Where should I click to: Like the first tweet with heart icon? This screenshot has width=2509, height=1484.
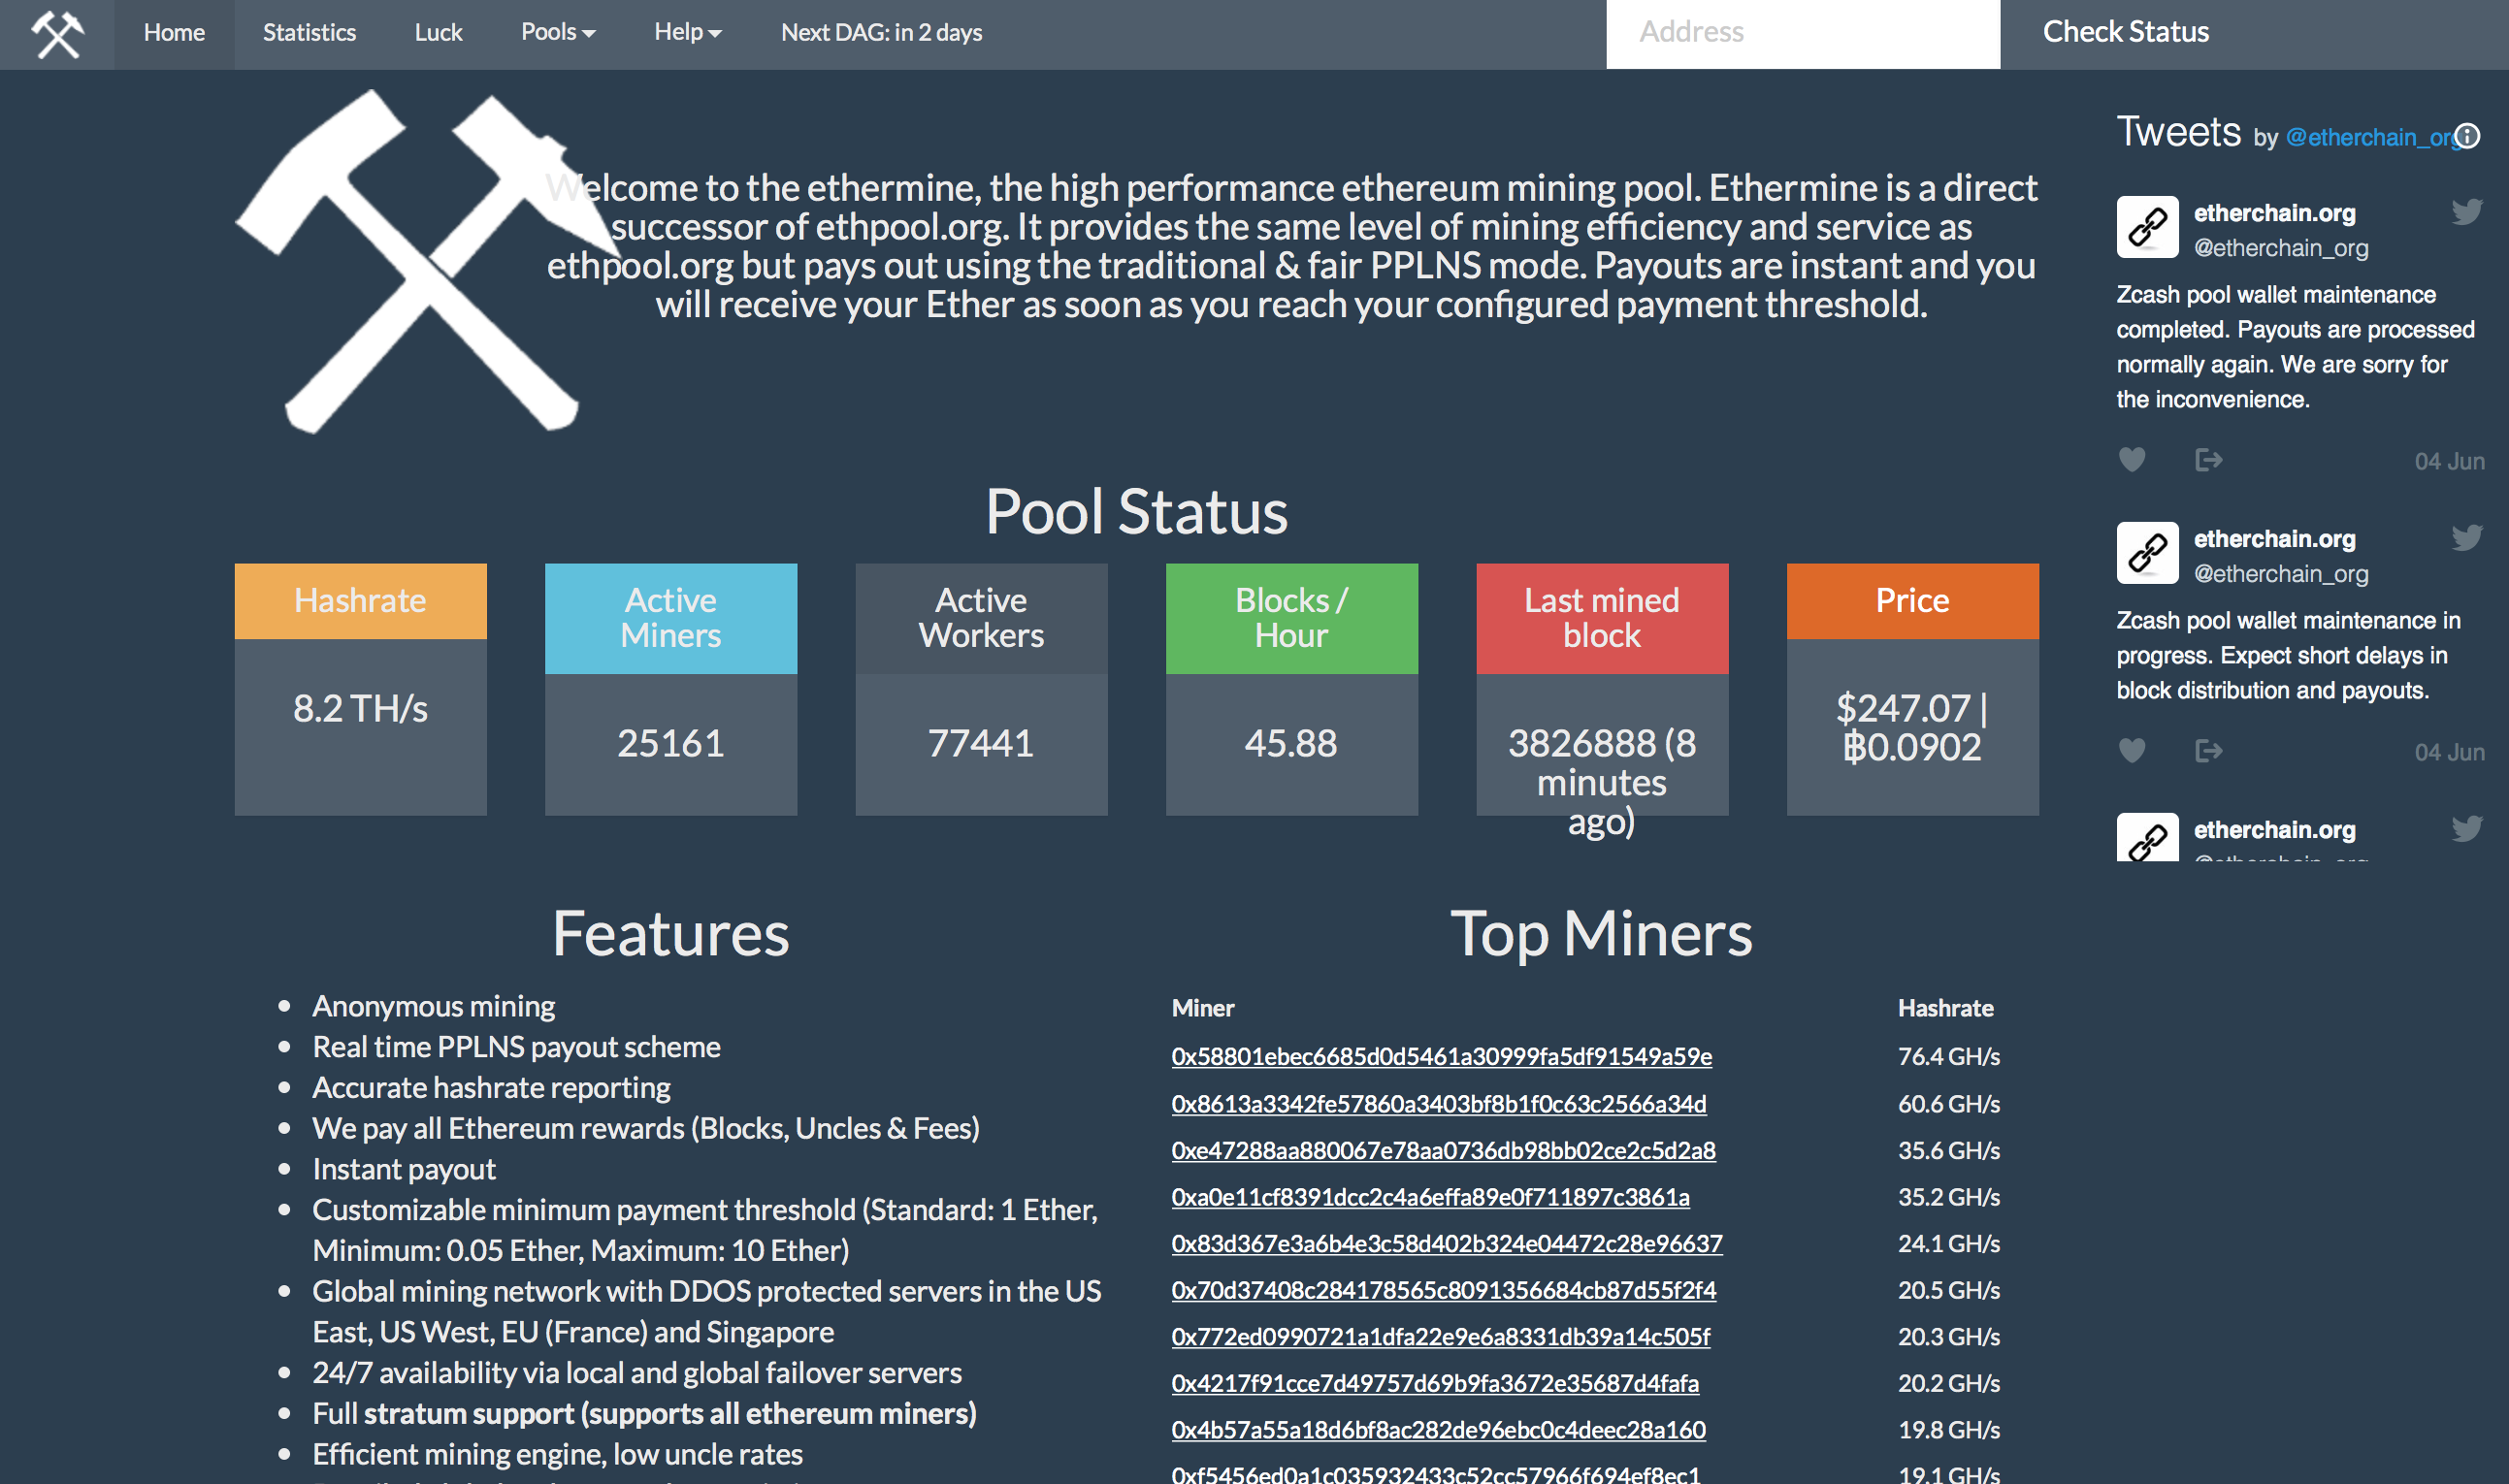[x=2131, y=460]
